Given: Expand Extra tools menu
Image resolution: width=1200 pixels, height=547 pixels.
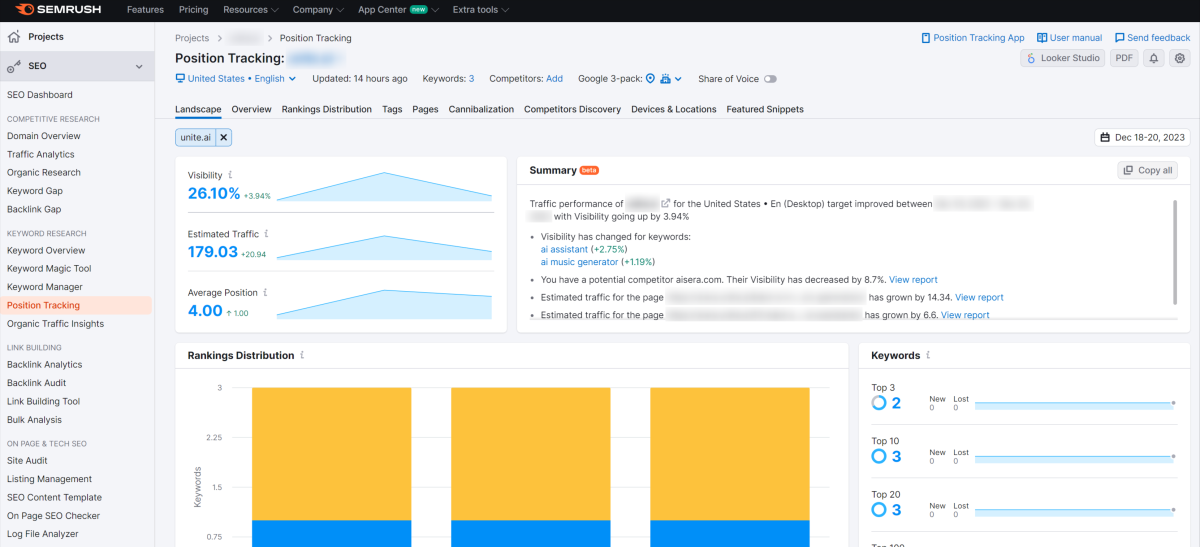Looking at the screenshot, I should 480,10.
